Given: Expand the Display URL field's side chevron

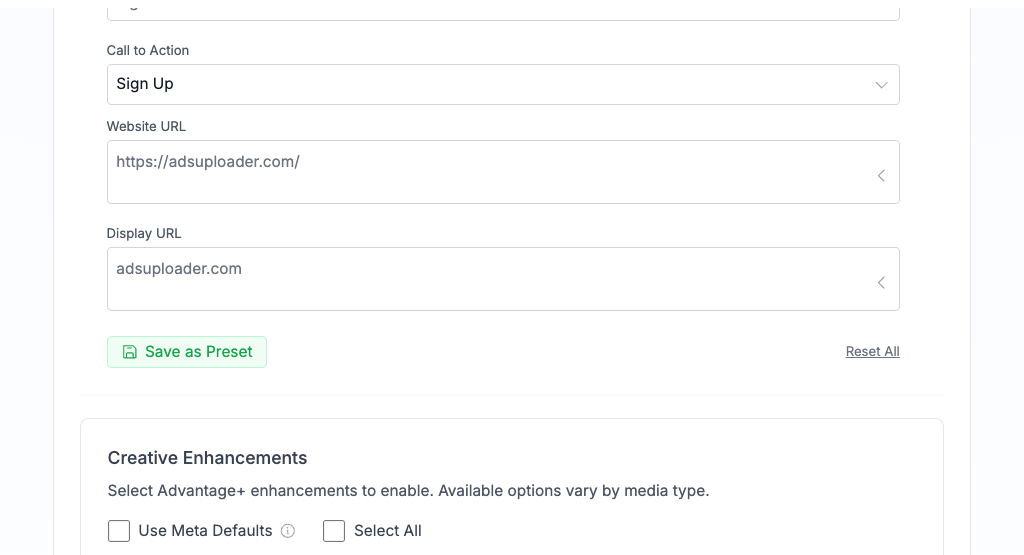Looking at the screenshot, I should 881,283.
